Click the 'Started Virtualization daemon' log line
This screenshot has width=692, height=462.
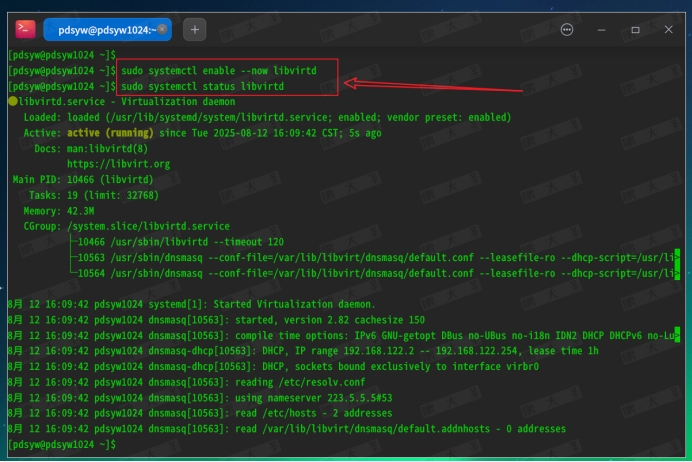tap(290, 304)
